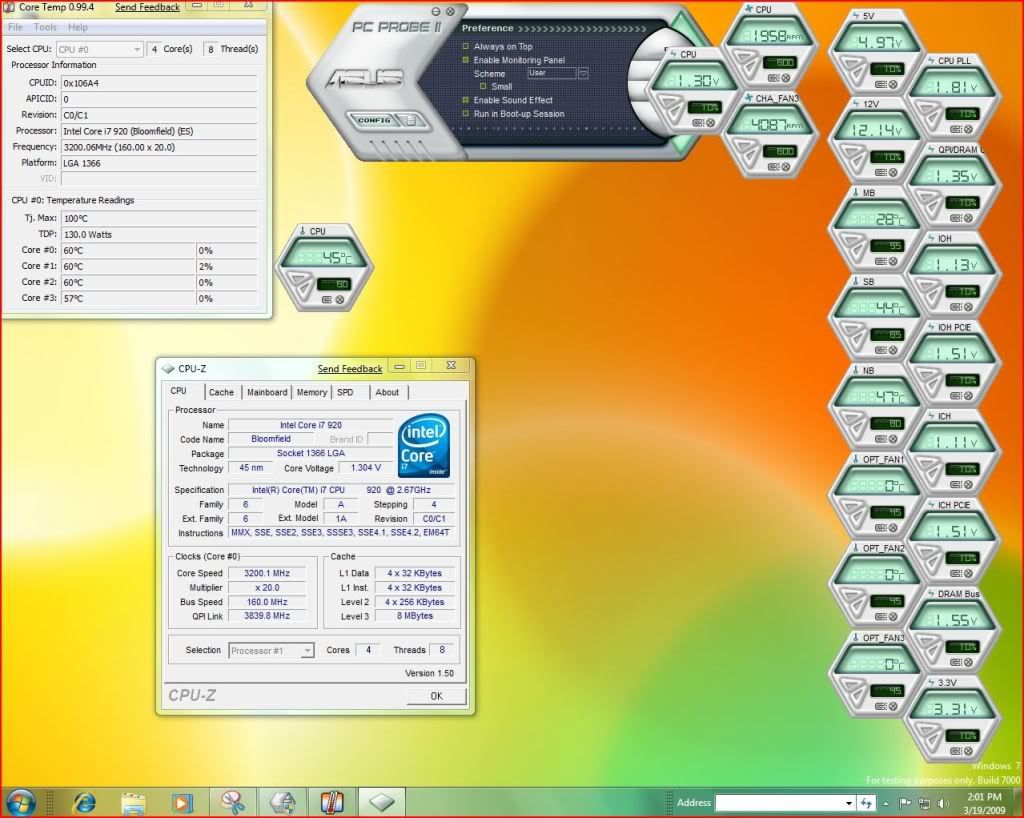Switch to the Mainboard tab in CPU-Z
This screenshot has width=1024, height=818.
click(266, 392)
